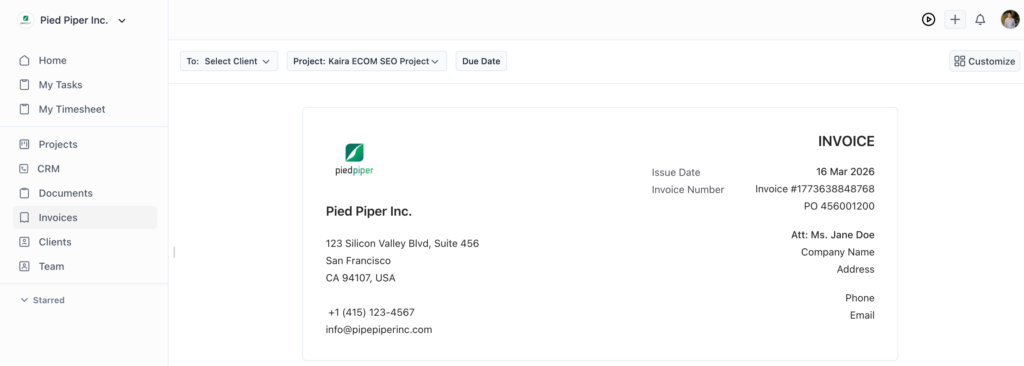Click the Home icon in sidebar
Viewport: 1024px width, 366px height.
[24, 61]
